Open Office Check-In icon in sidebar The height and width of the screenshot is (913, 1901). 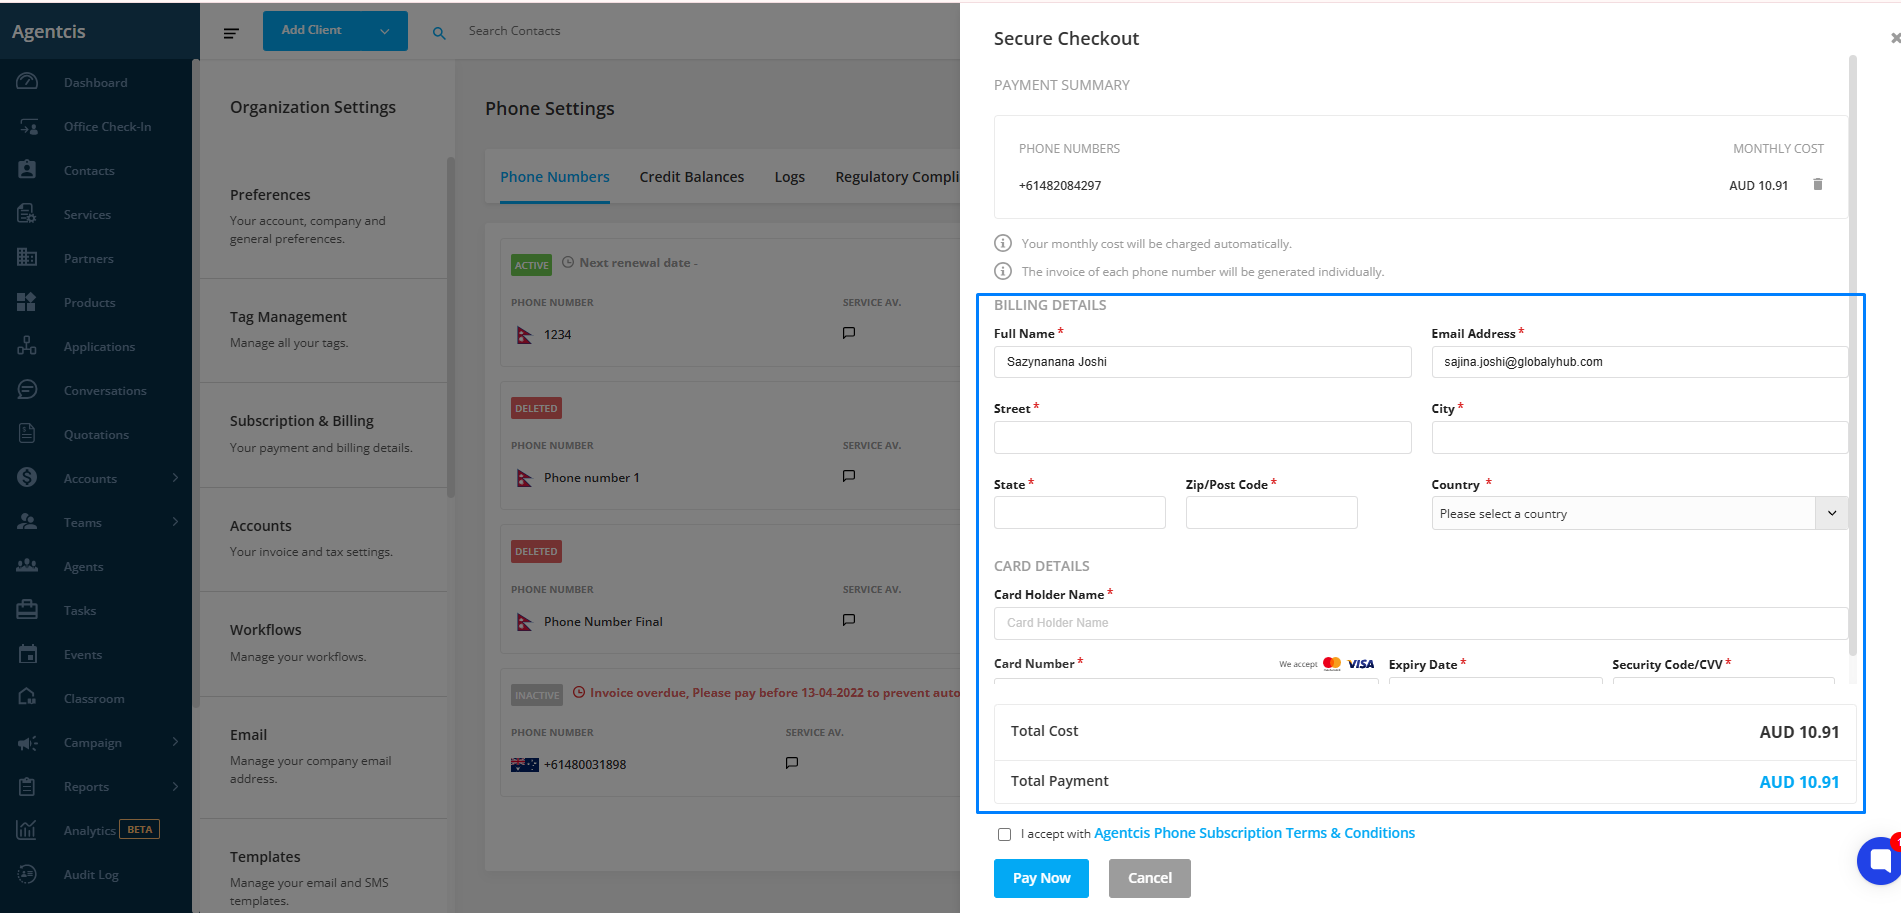click(x=27, y=126)
